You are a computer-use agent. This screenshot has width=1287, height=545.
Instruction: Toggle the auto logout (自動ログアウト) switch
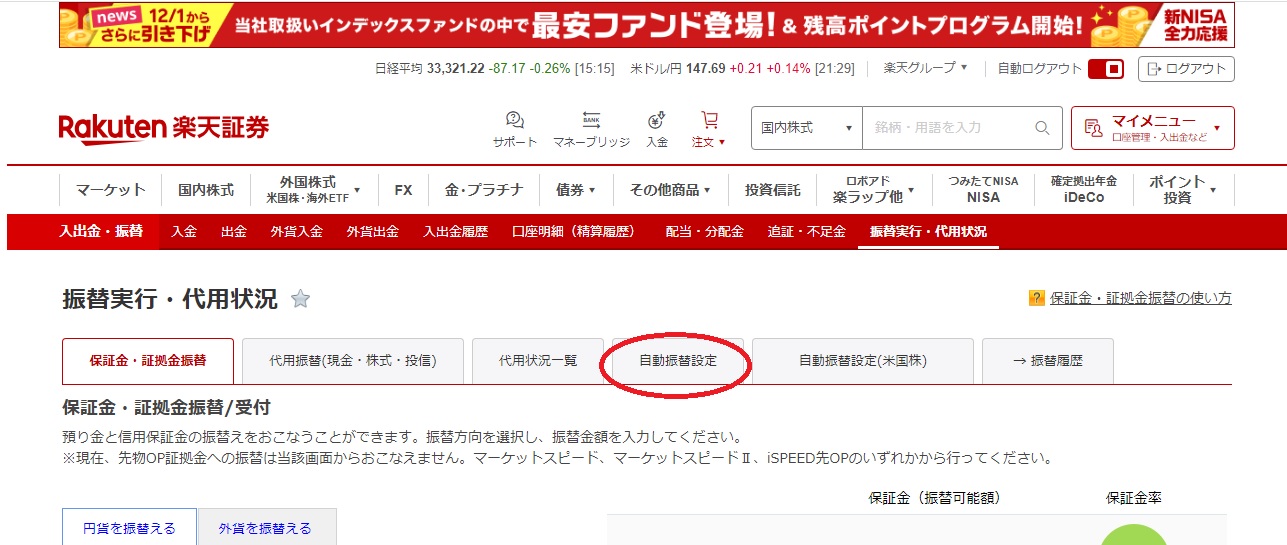pos(1106,69)
